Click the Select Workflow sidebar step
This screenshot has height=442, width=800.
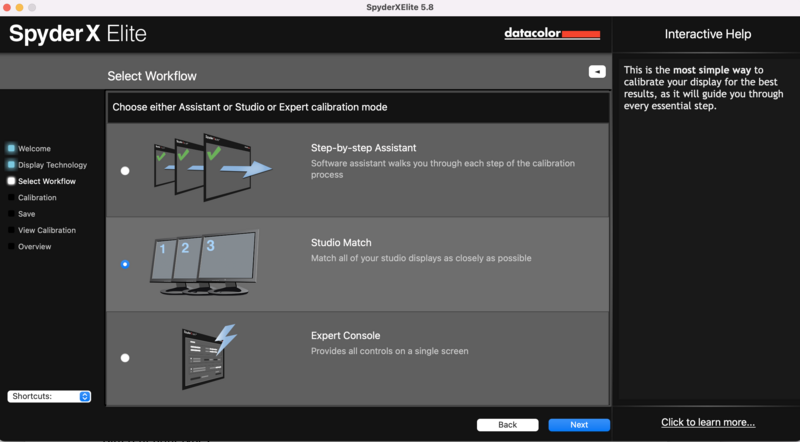pyautogui.click(x=47, y=181)
